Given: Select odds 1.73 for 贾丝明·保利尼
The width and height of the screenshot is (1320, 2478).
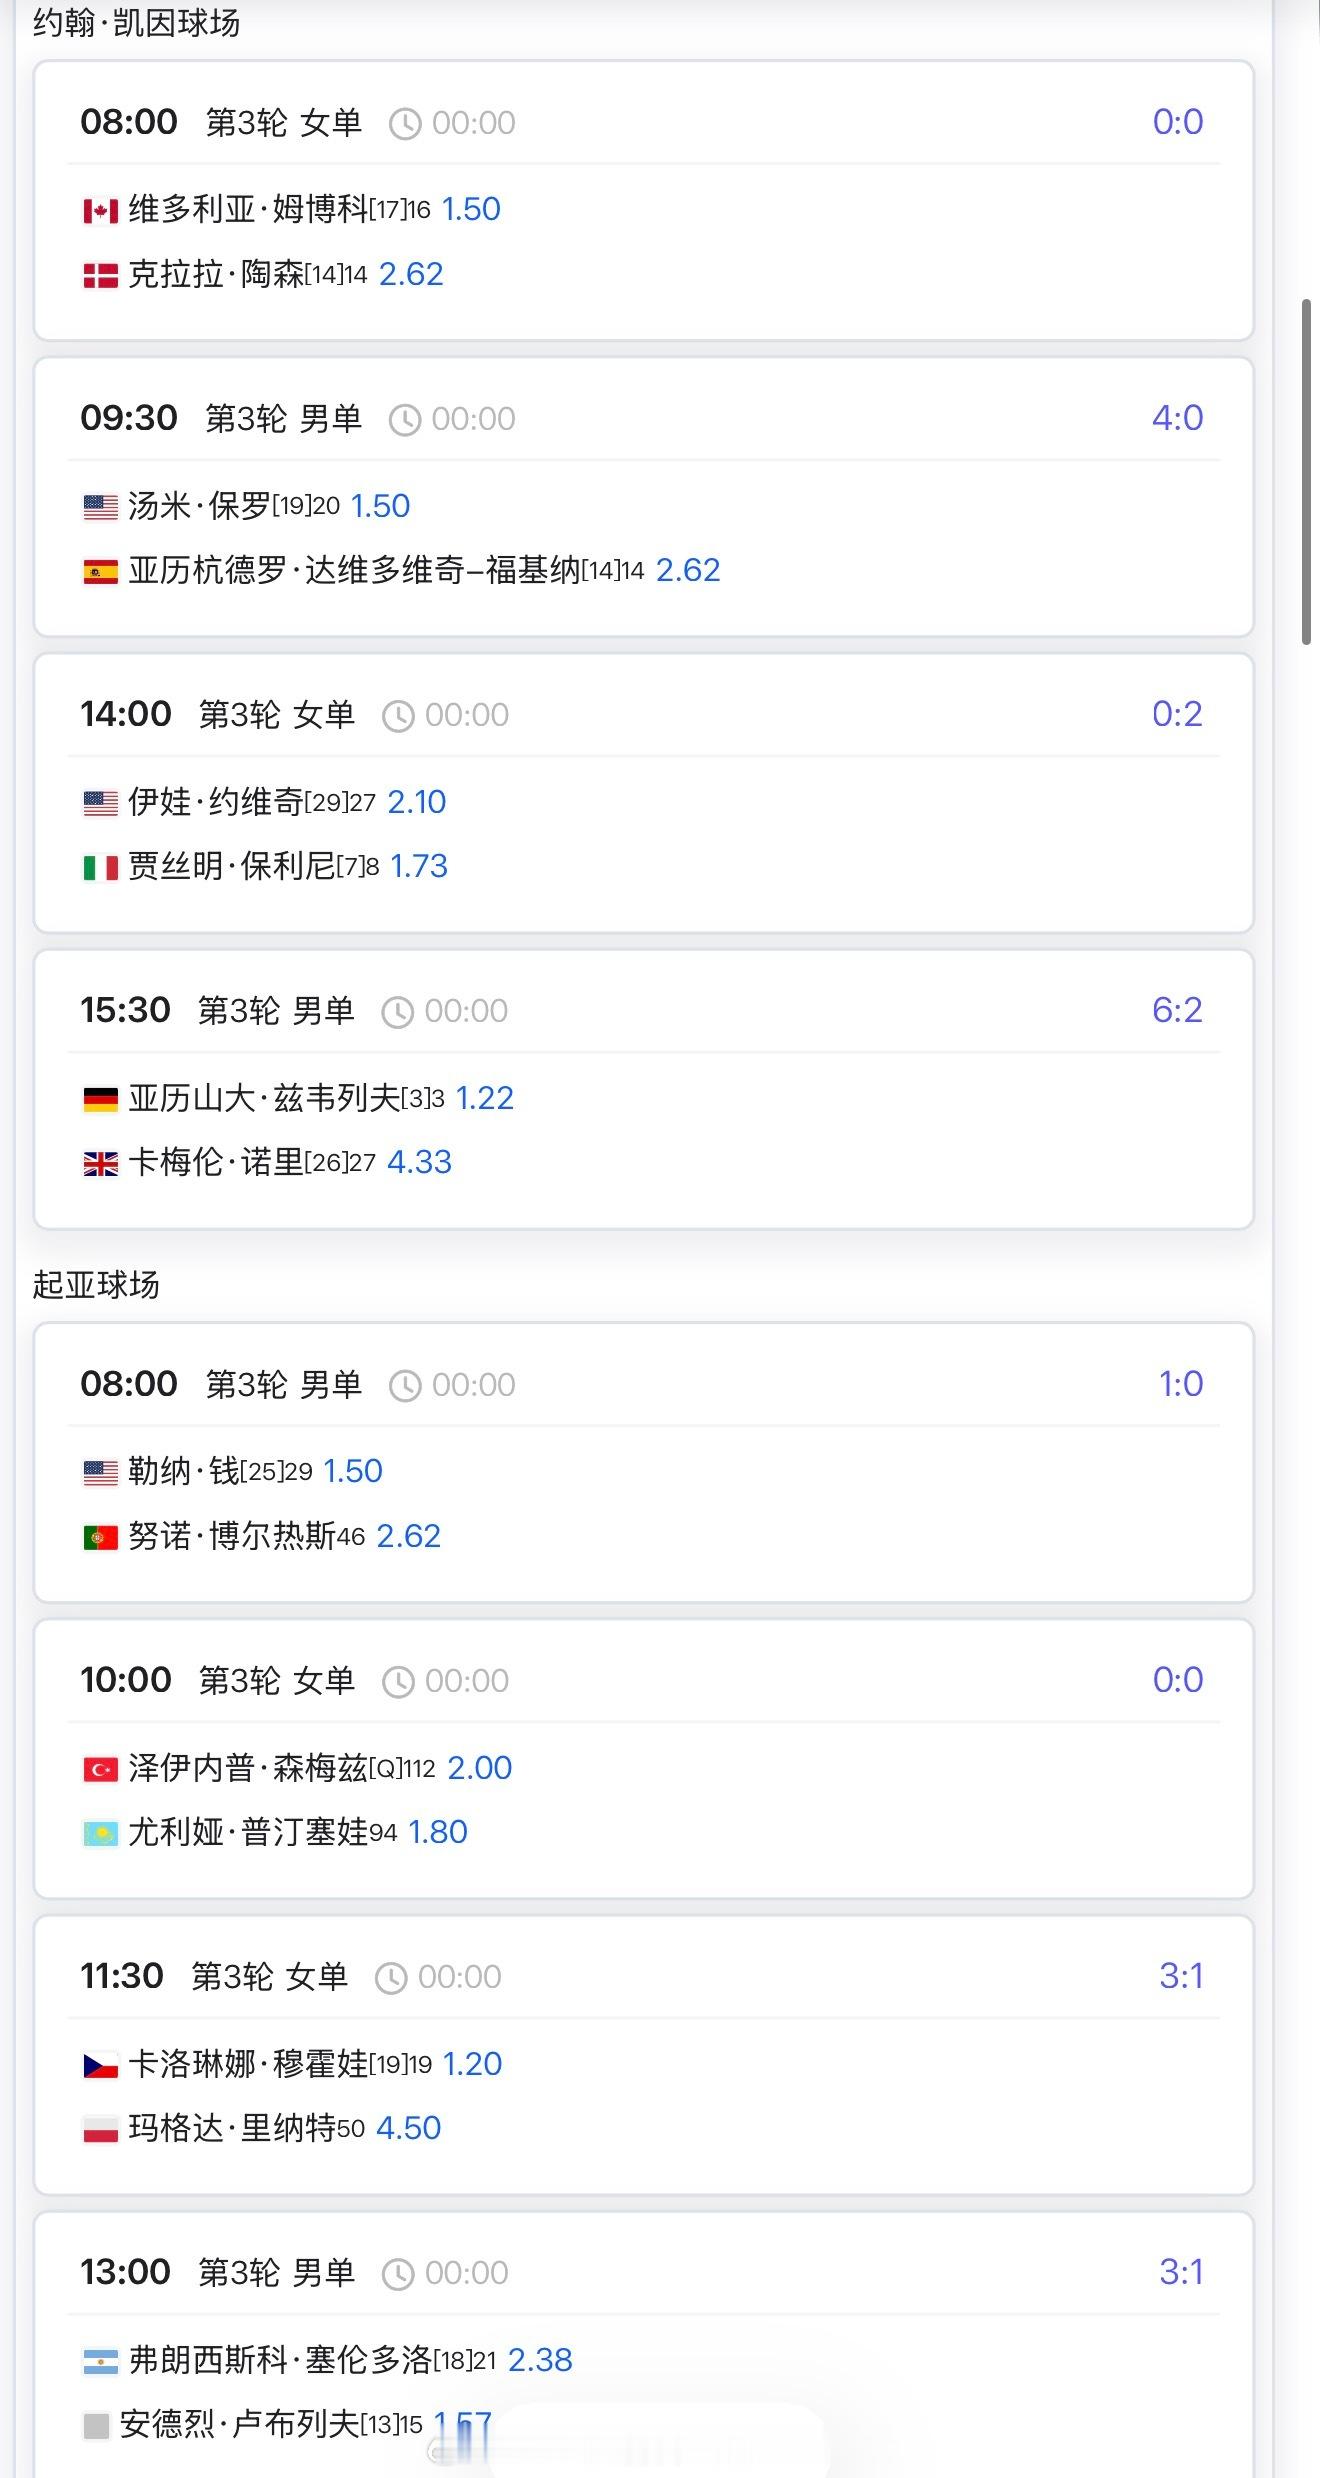Looking at the screenshot, I should pyautogui.click(x=418, y=866).
